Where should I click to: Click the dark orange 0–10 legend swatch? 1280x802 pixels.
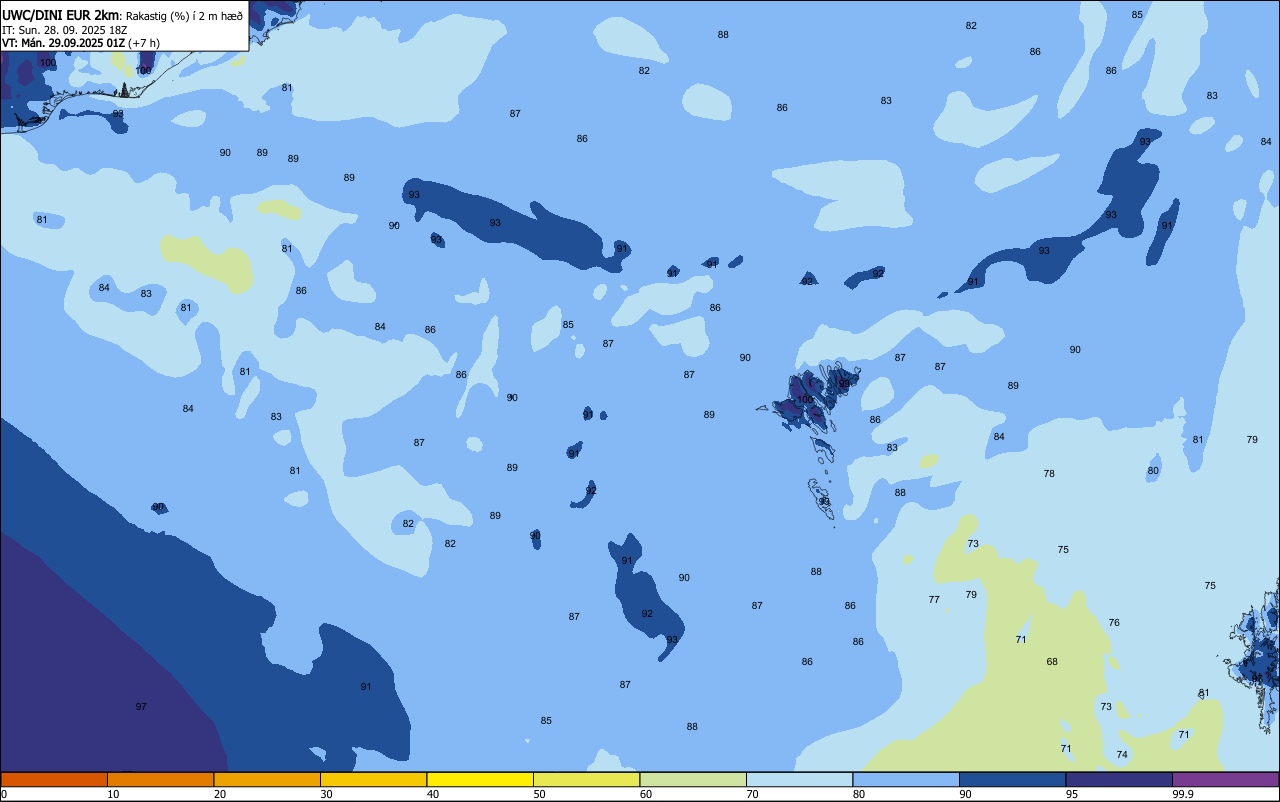tap(54, 779)
